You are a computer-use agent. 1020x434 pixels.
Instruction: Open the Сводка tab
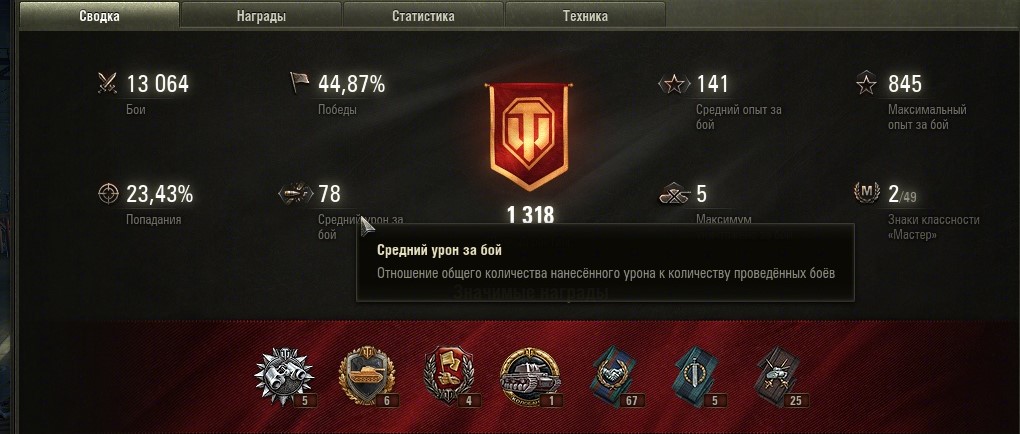[100, 16]
